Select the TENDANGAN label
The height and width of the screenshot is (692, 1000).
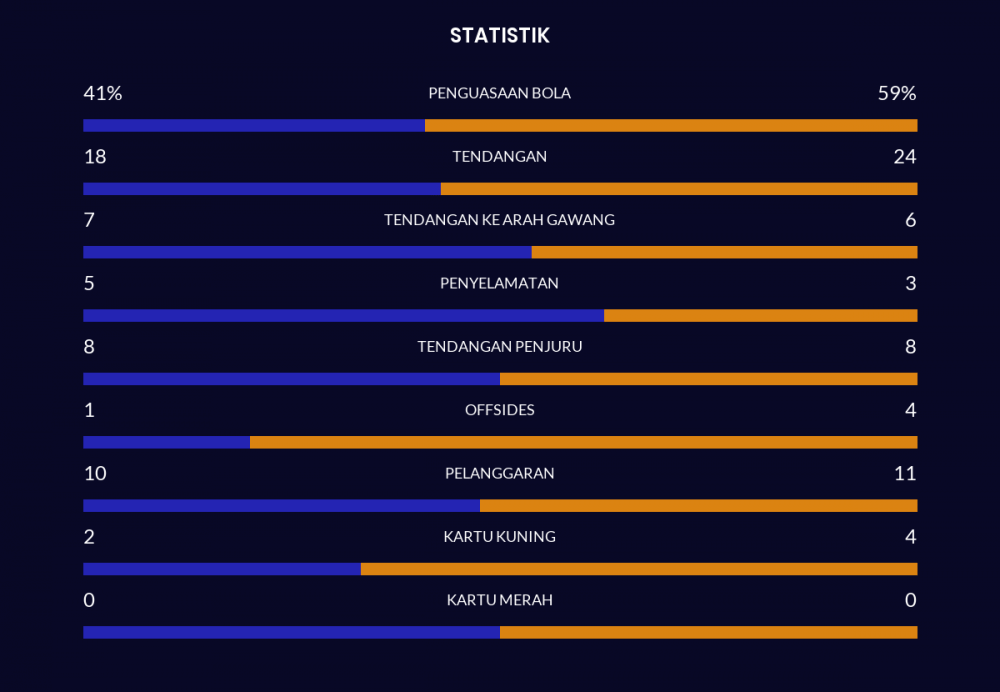point(499,156)
